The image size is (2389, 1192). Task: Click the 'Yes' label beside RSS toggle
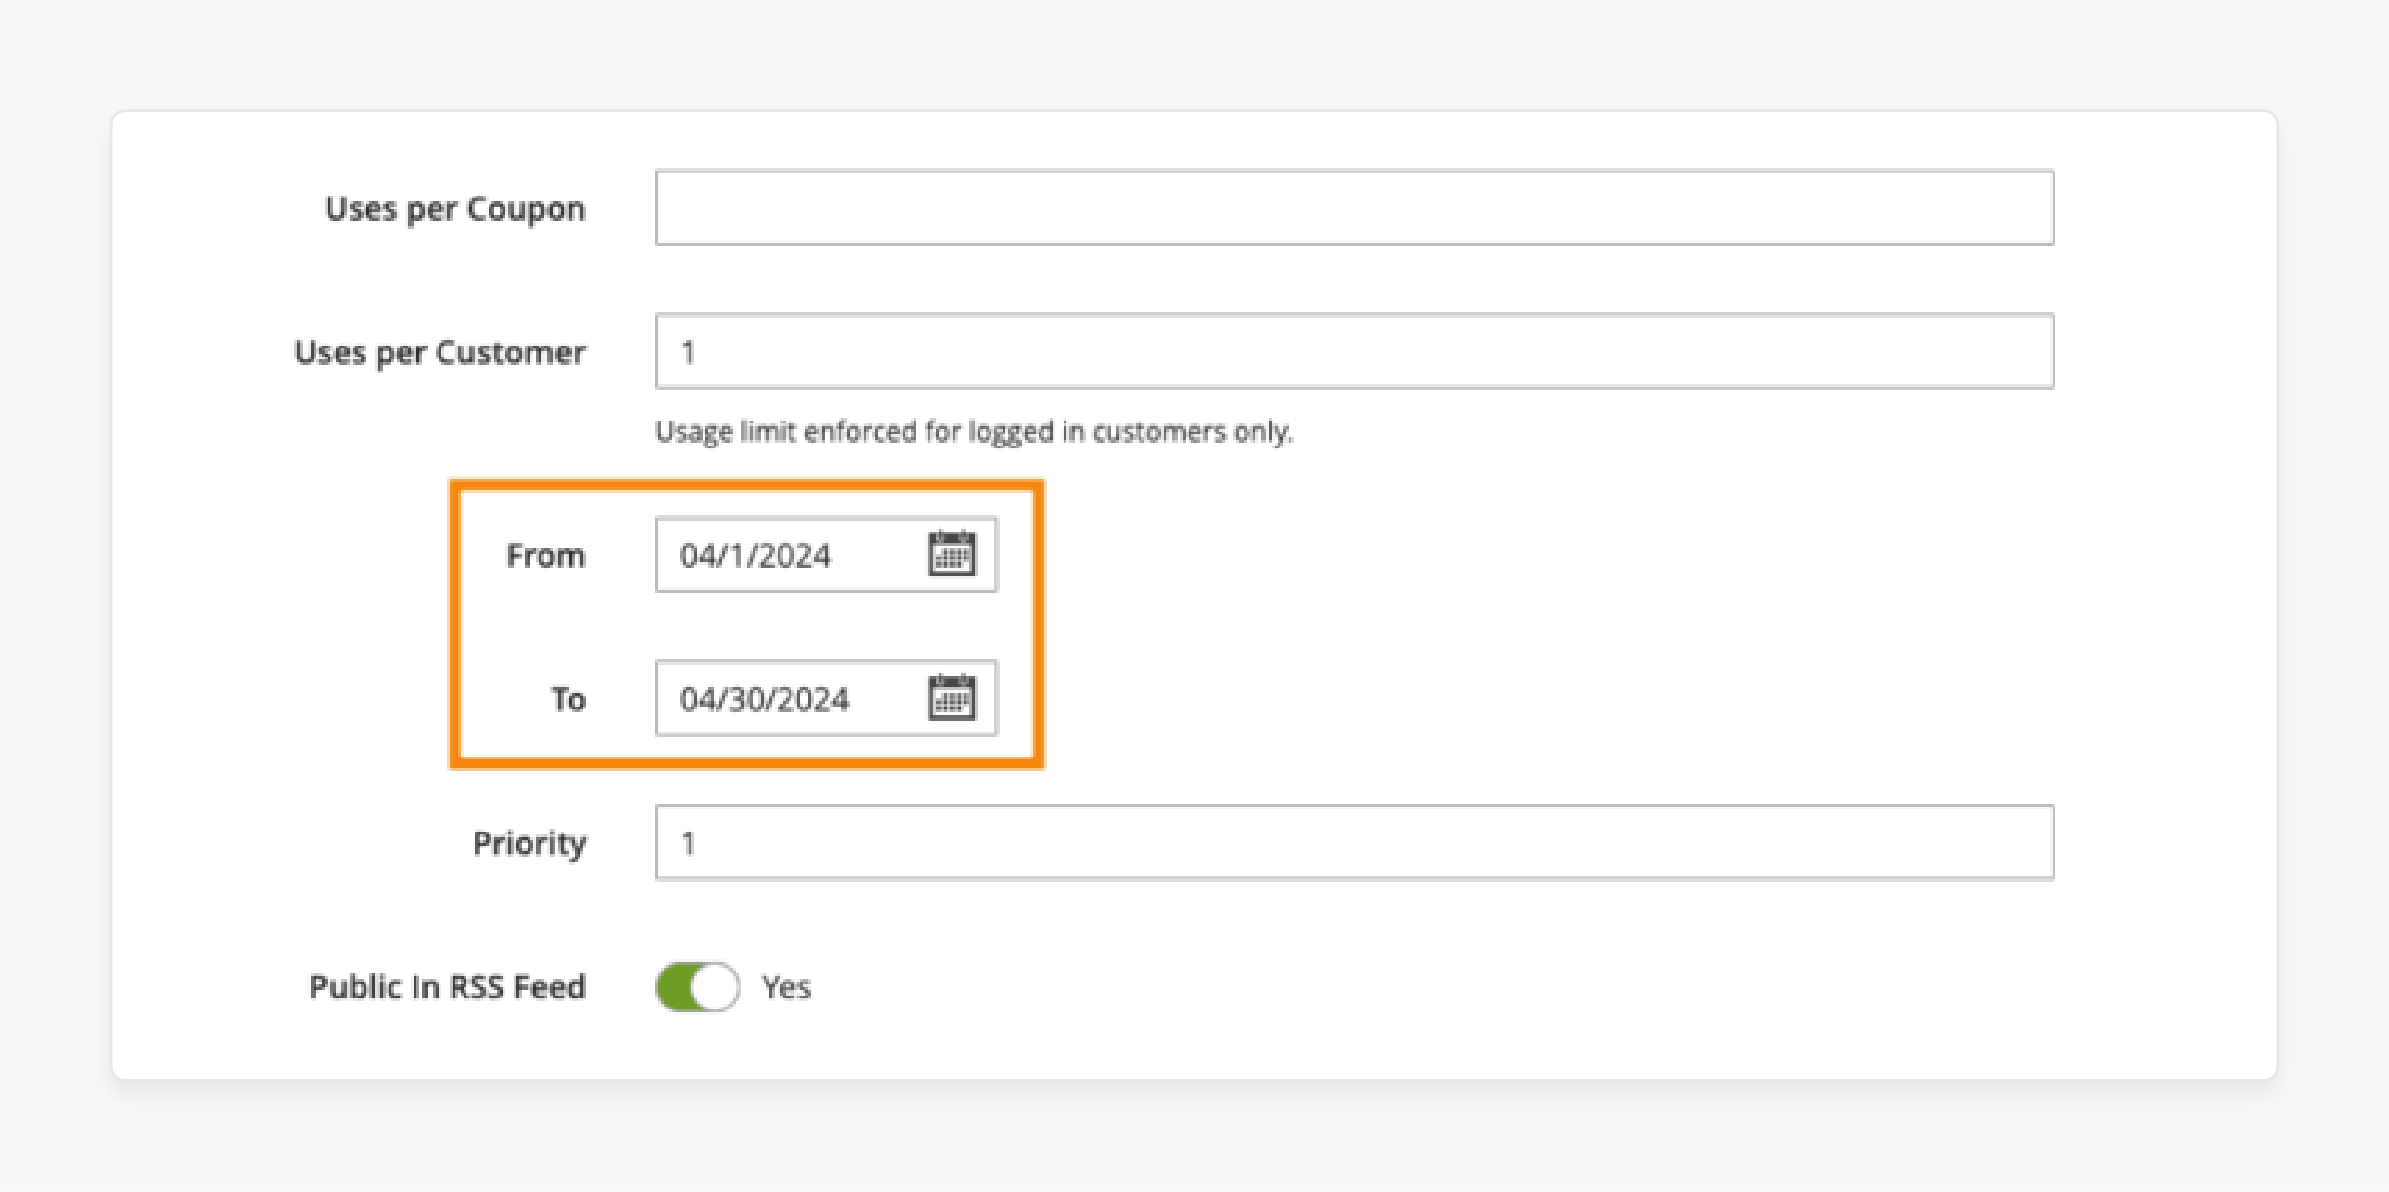[786, 987]
